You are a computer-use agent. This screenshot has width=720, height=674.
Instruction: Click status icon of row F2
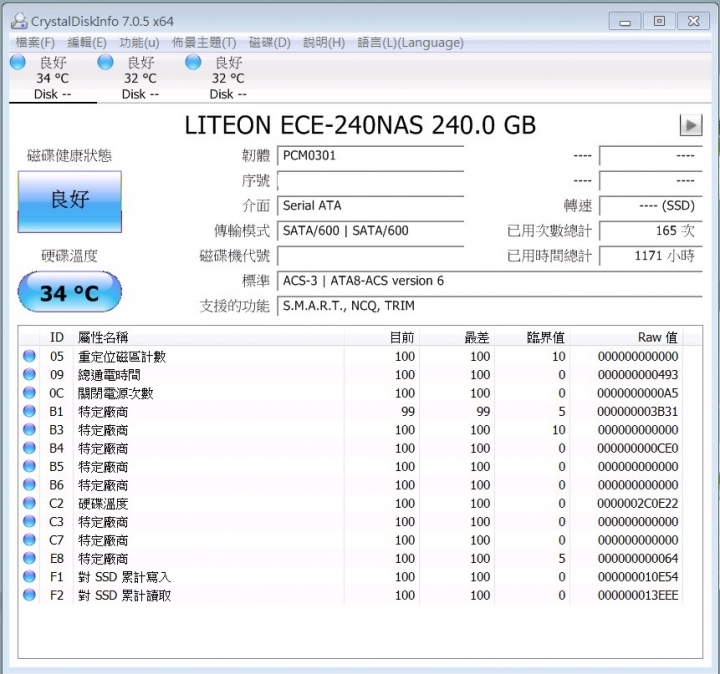click(29, 595)
